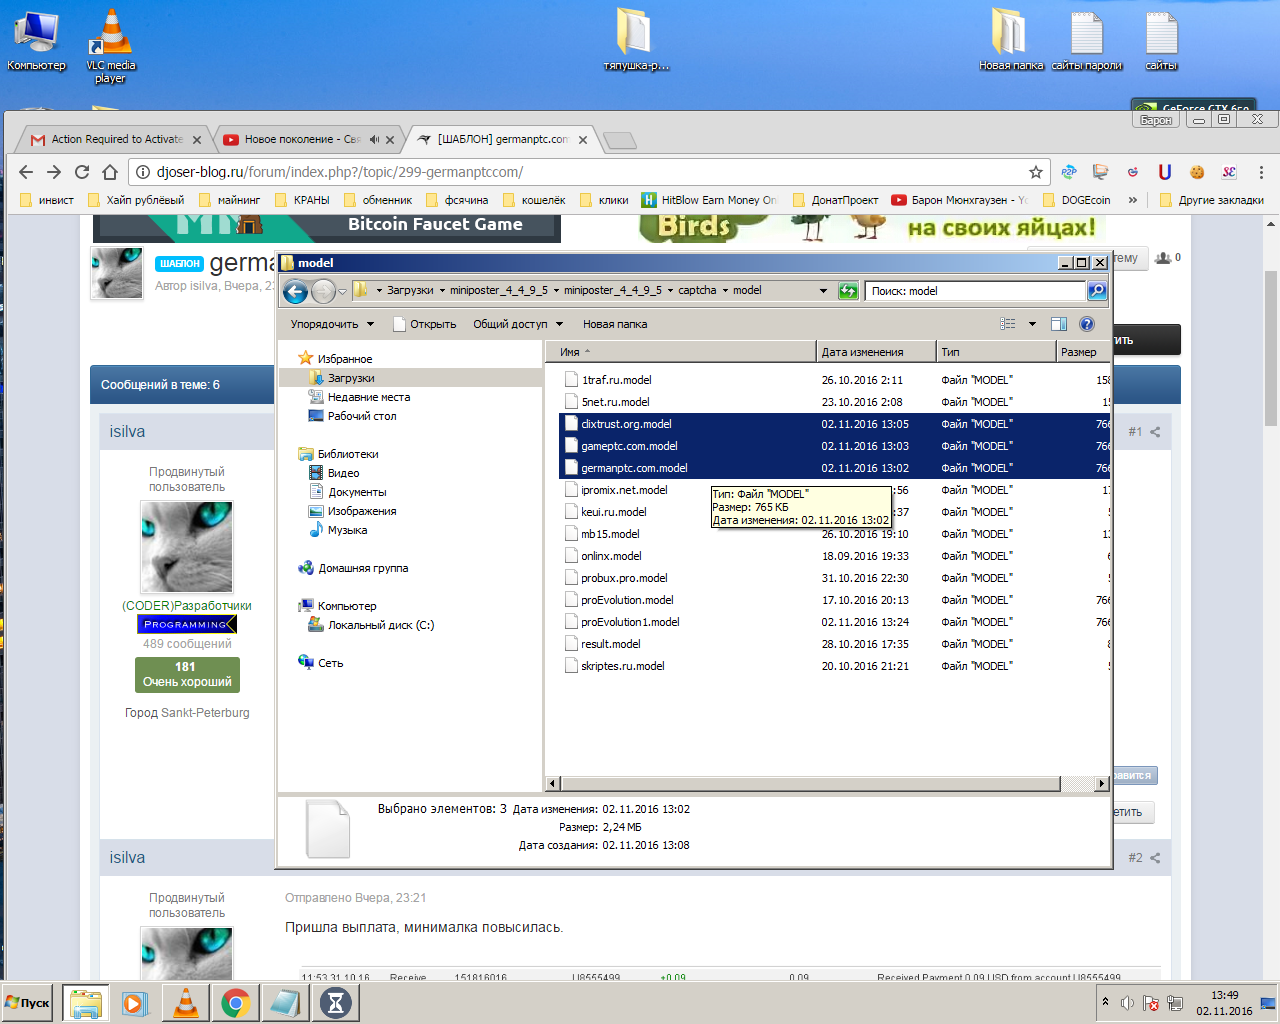Screen dimensions: 1280x1024
Task: Click the R2P extension icon
Action: pos(1069,172)
